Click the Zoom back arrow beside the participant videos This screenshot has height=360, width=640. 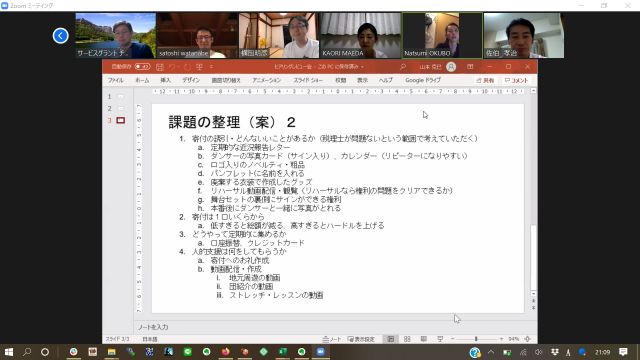pos(60,36)
